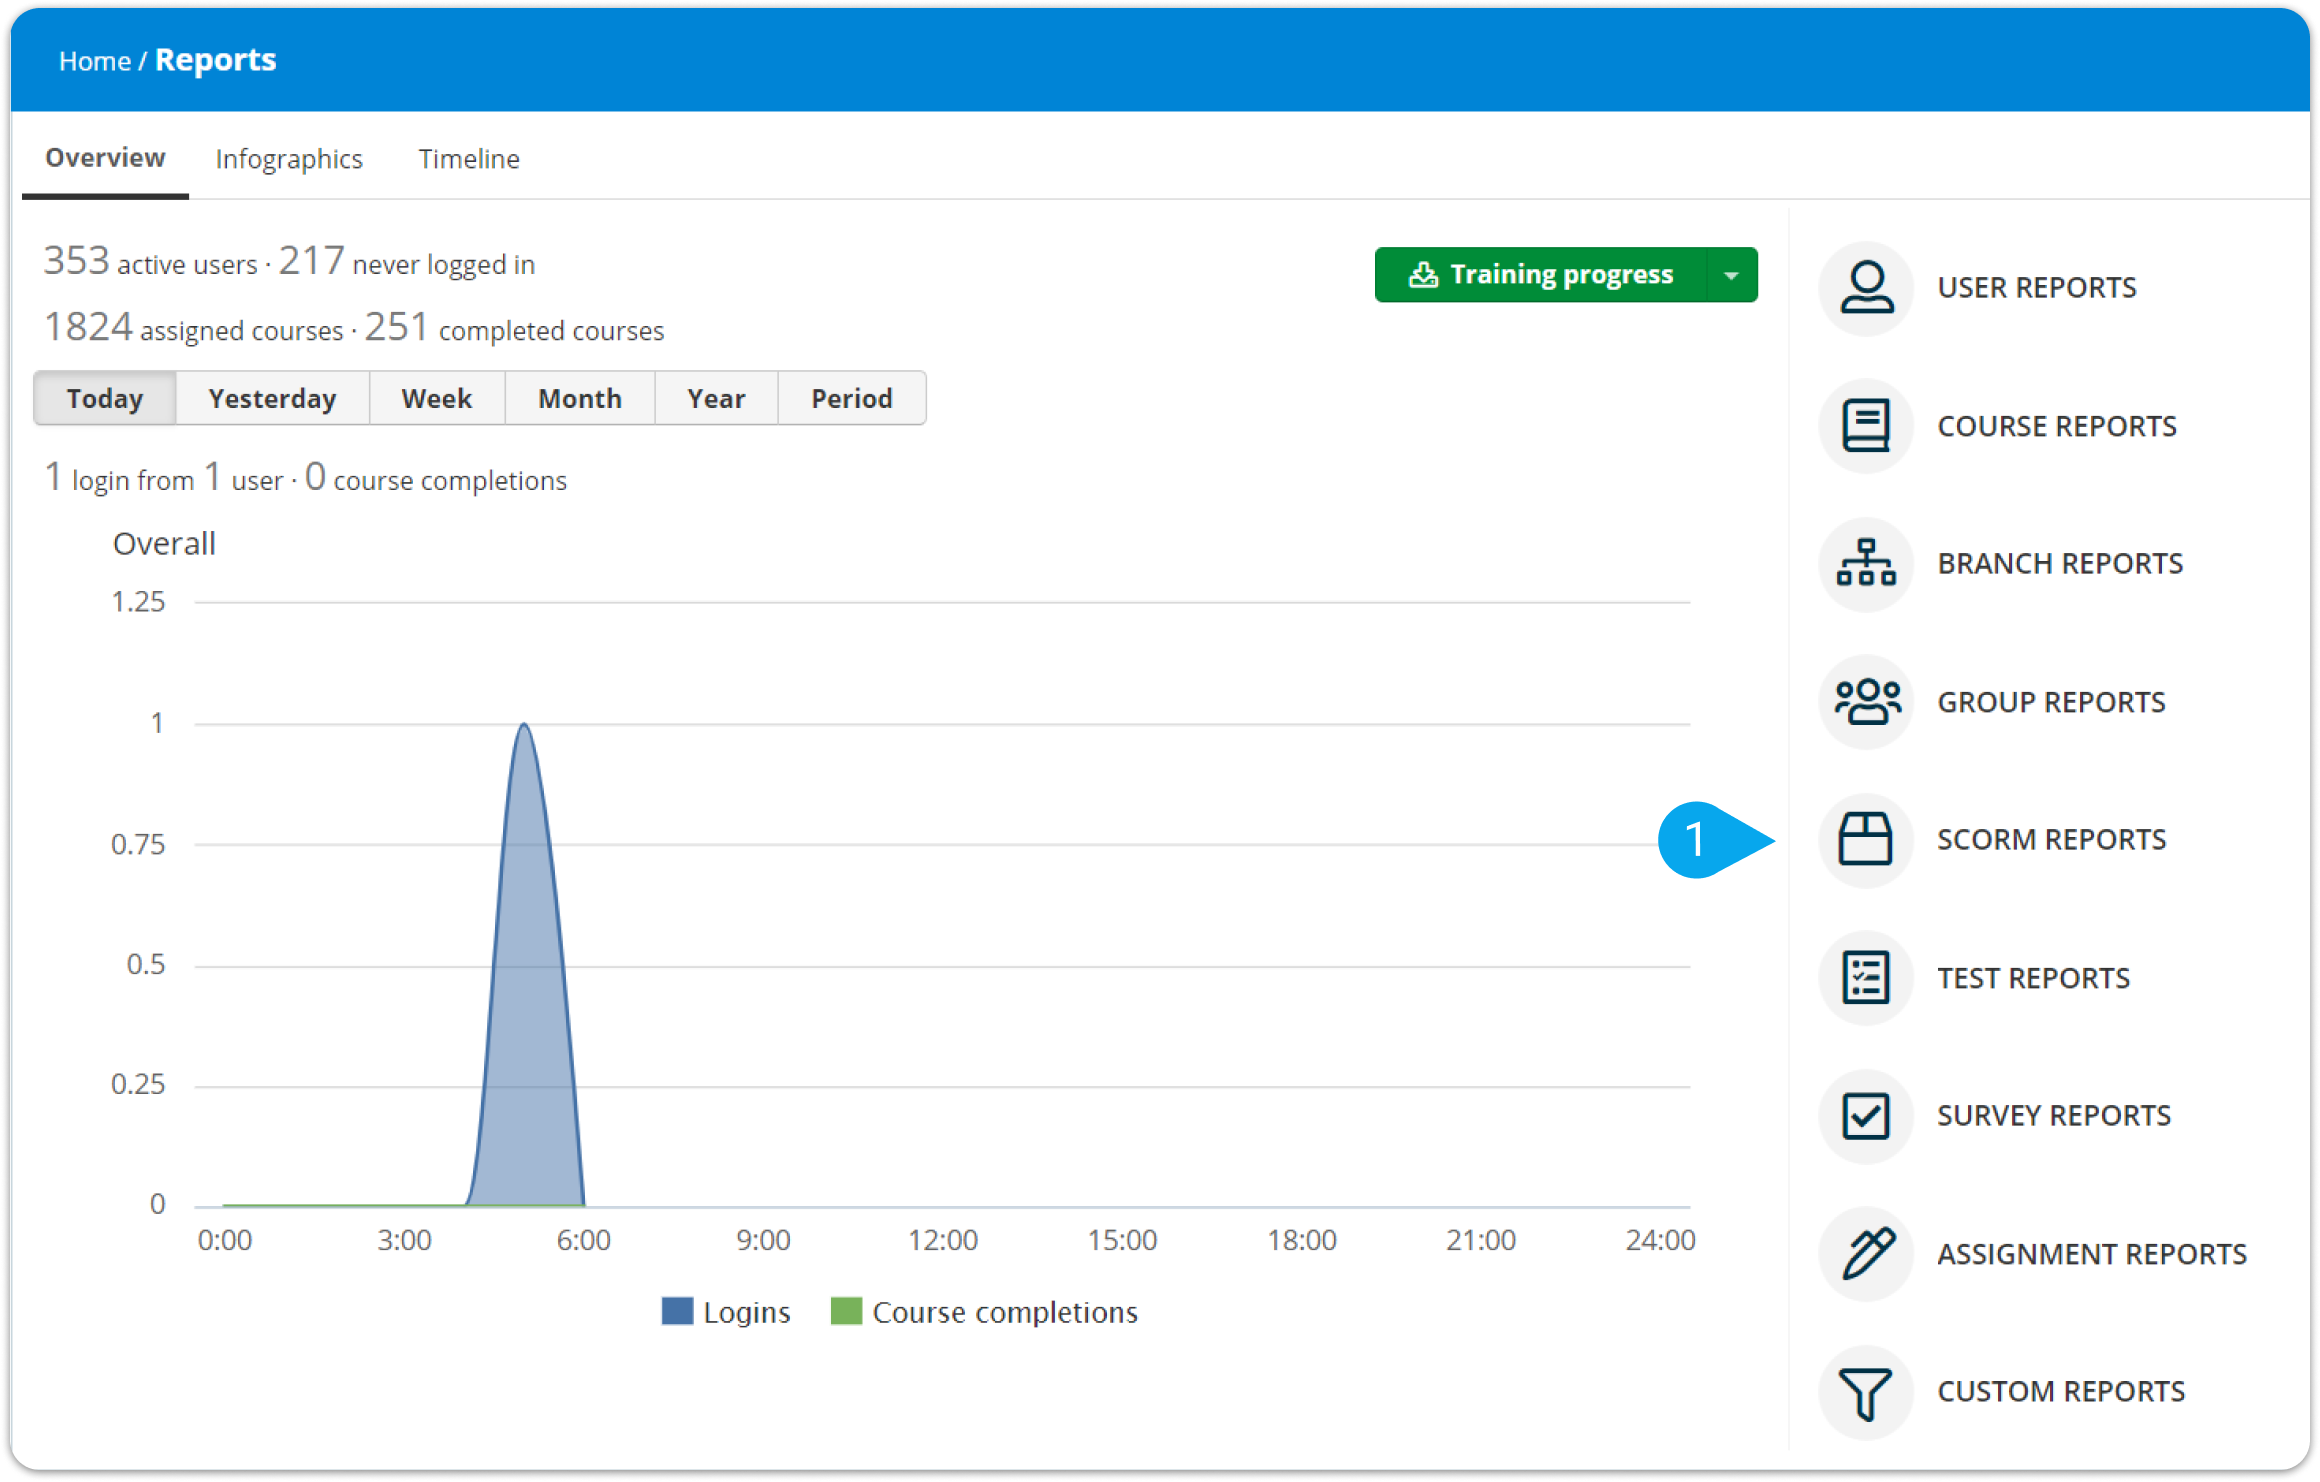This screenshot has height=1482, width=2320.
Task: Open the USER REPORTS link
Action: (2037, 288)
